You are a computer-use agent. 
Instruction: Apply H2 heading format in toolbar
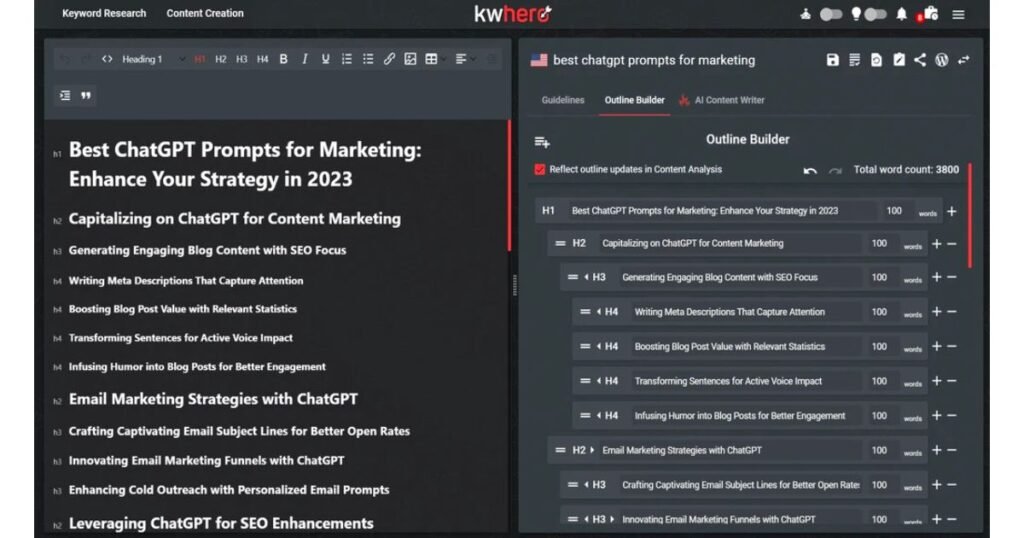coord(221,59)
